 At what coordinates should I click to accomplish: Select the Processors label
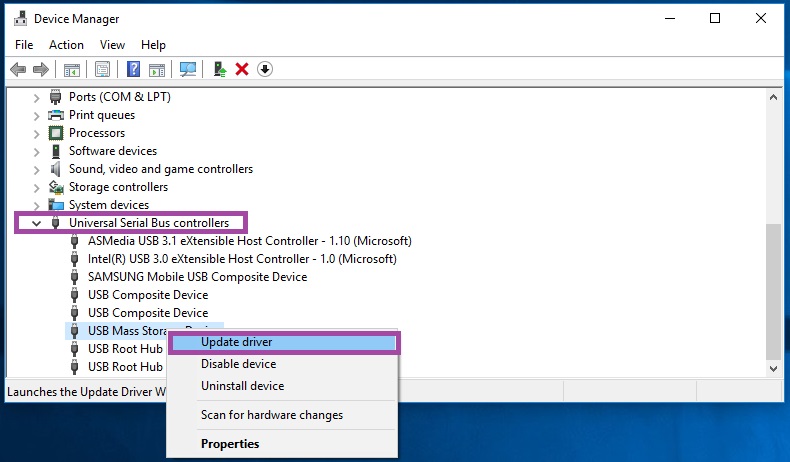[97, 133]
